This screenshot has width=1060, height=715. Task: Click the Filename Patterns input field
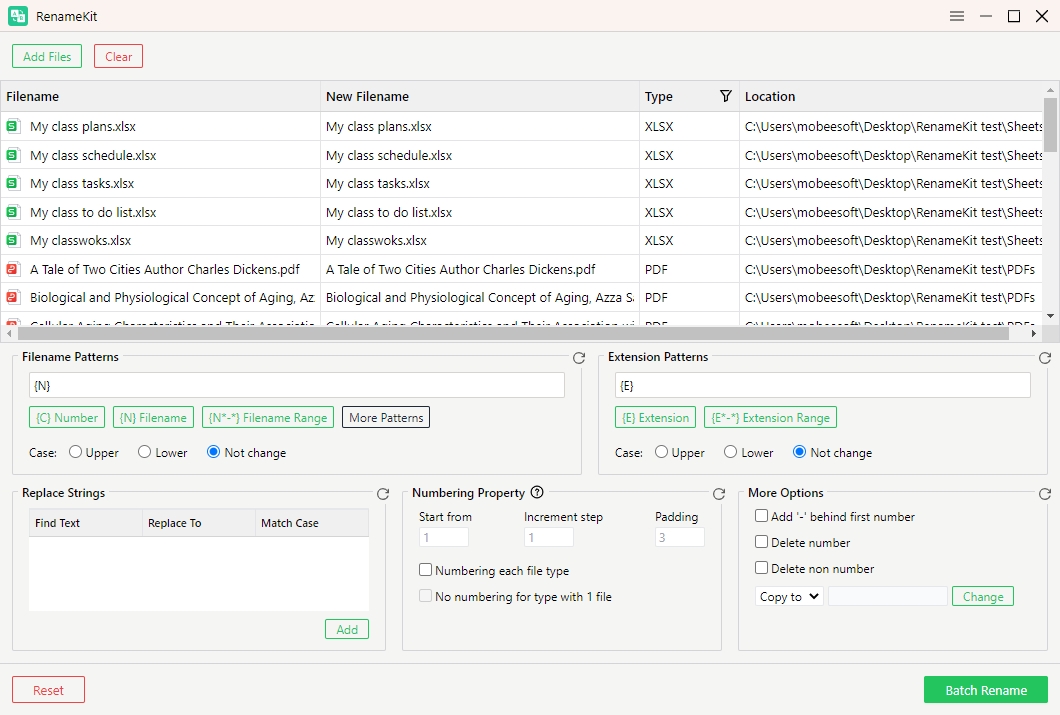[297, 385]
